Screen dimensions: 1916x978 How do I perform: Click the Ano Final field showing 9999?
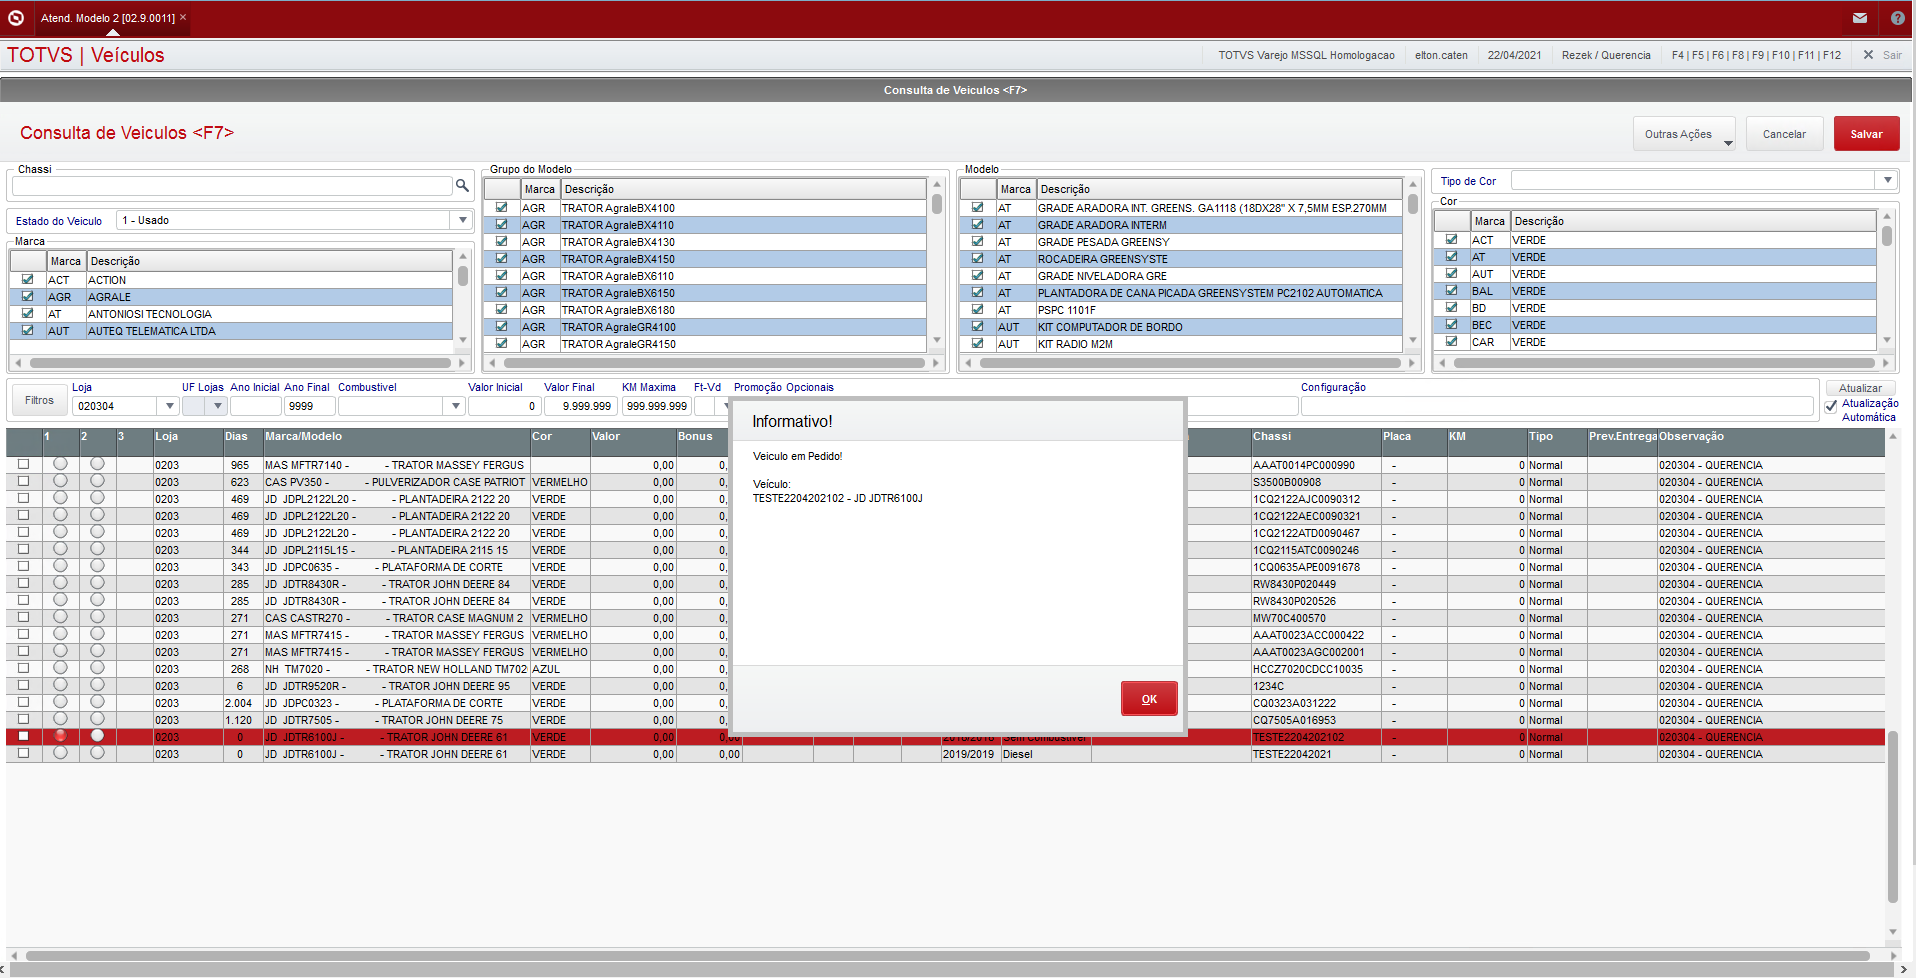[309, 406]
